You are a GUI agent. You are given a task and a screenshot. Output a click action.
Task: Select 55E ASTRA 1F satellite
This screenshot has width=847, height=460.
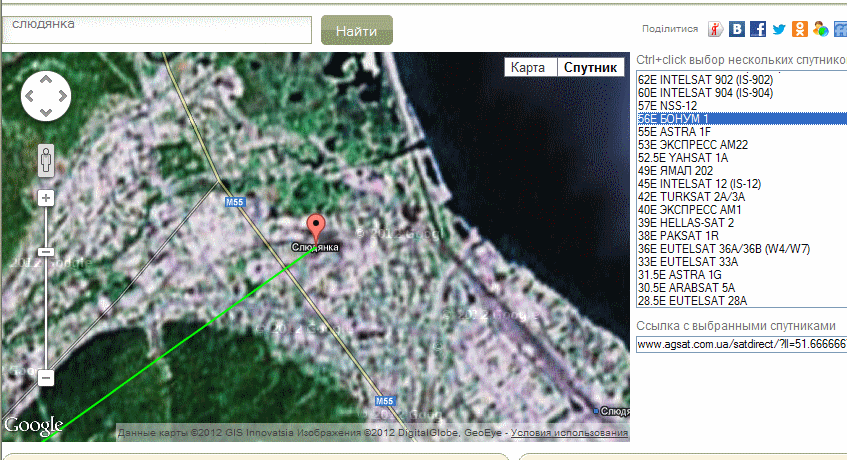(x=741, y=132)
